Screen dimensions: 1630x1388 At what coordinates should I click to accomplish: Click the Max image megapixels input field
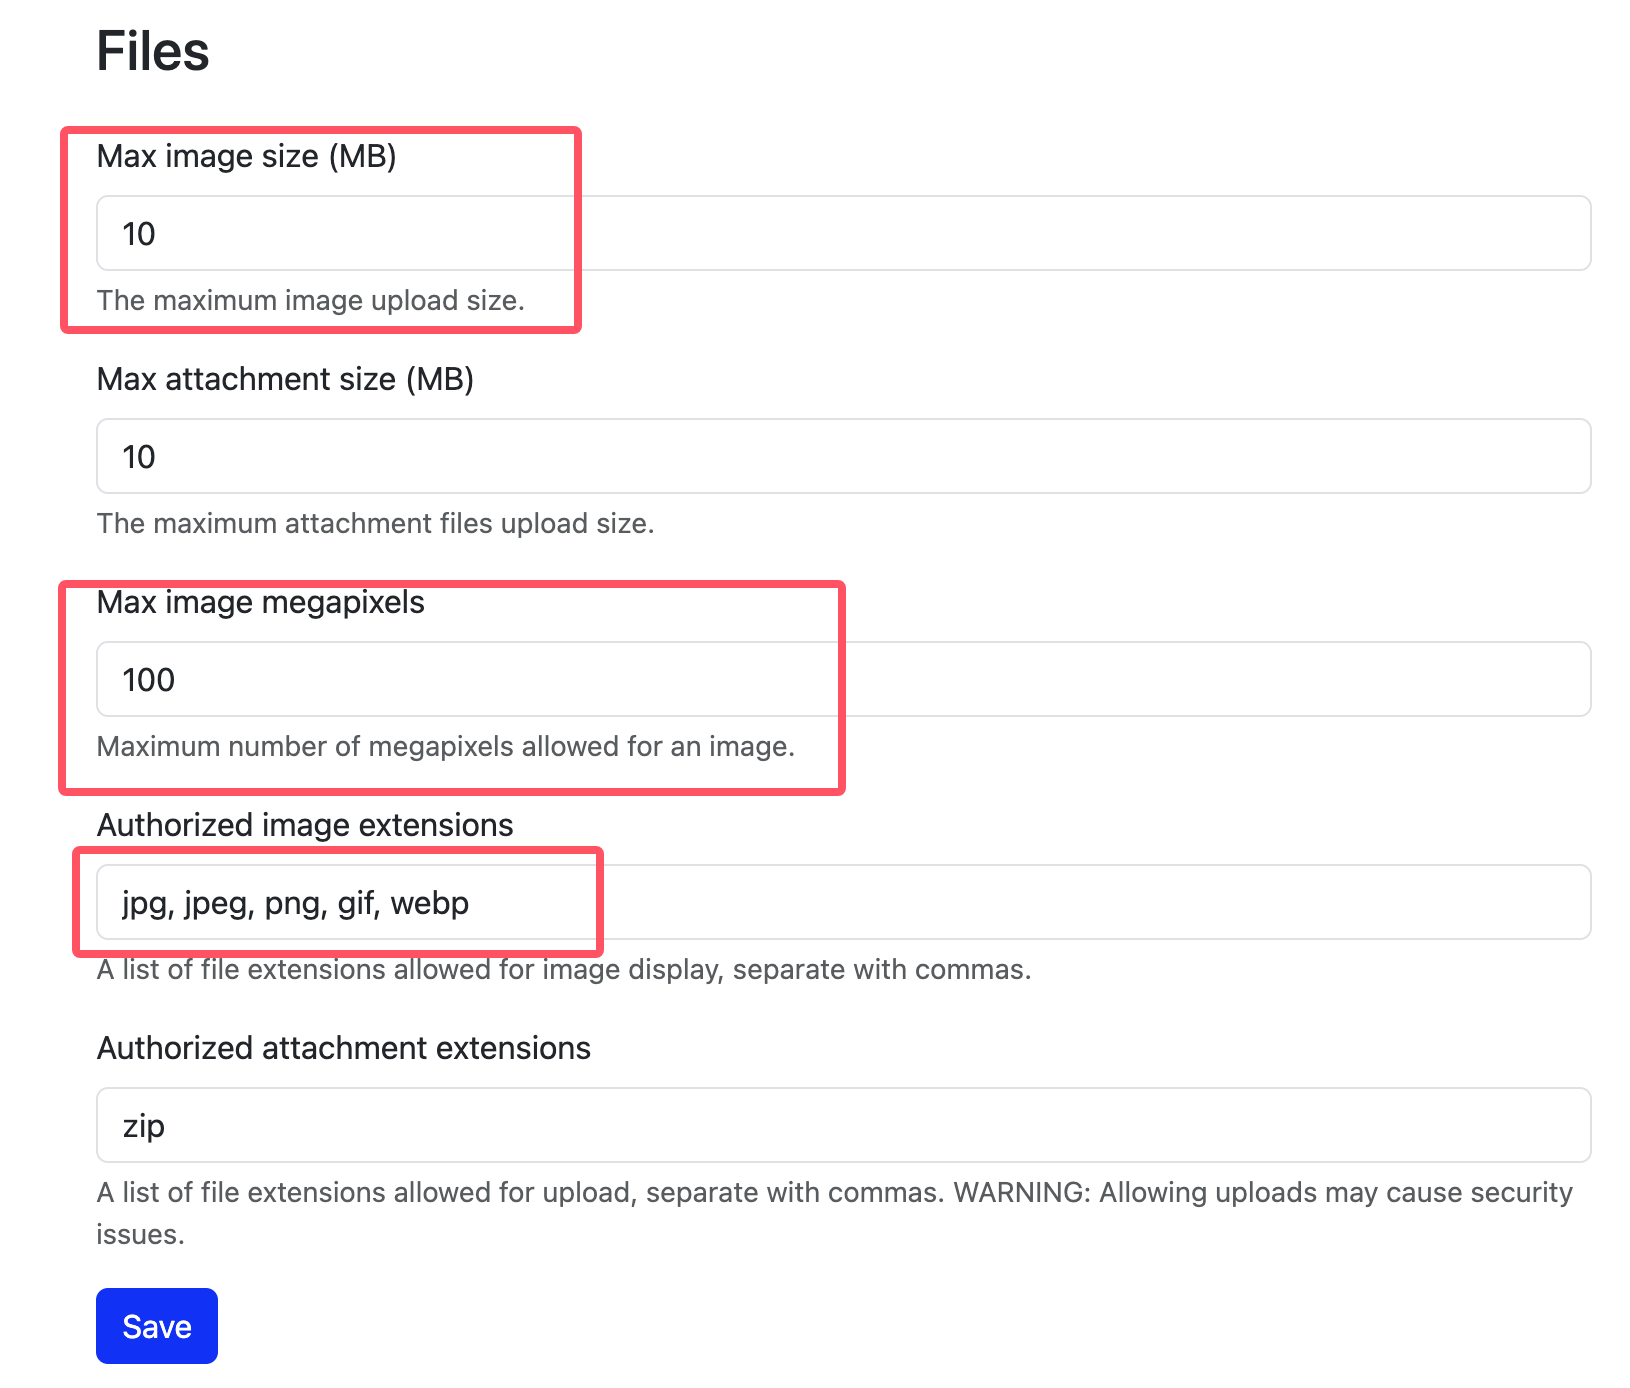click(x=843, y=679)
